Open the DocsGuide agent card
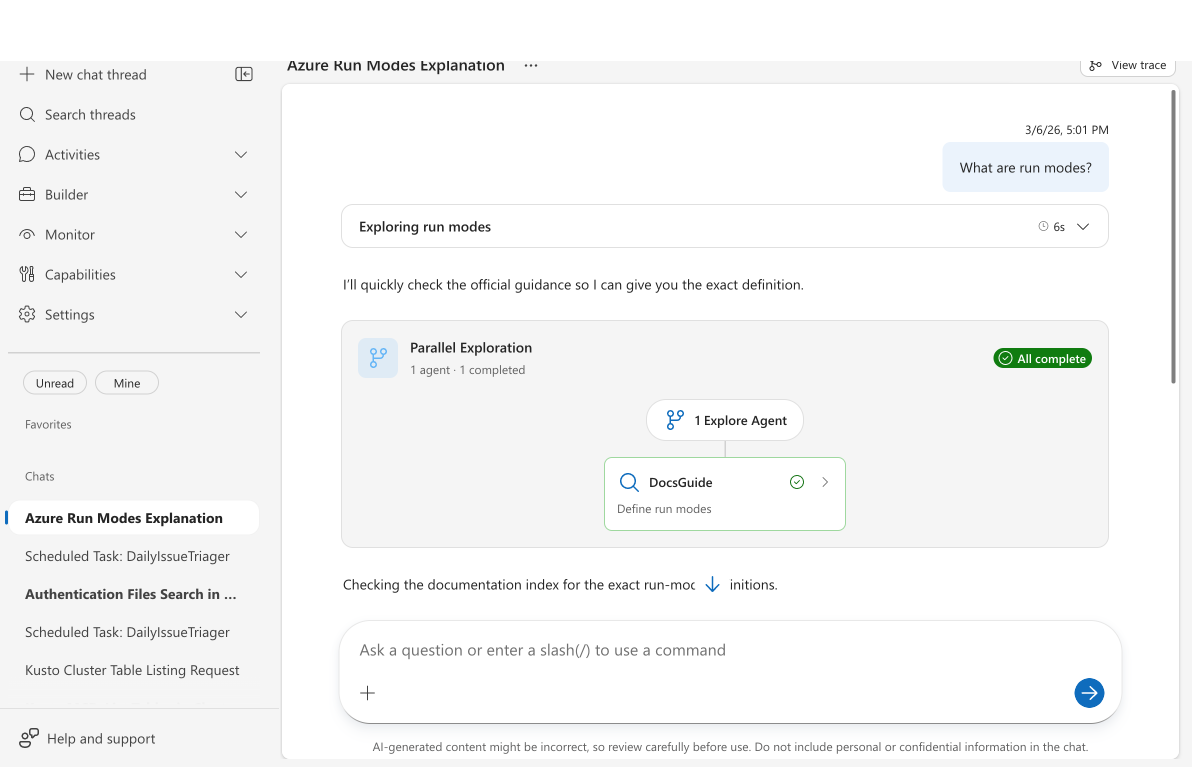 724,493
